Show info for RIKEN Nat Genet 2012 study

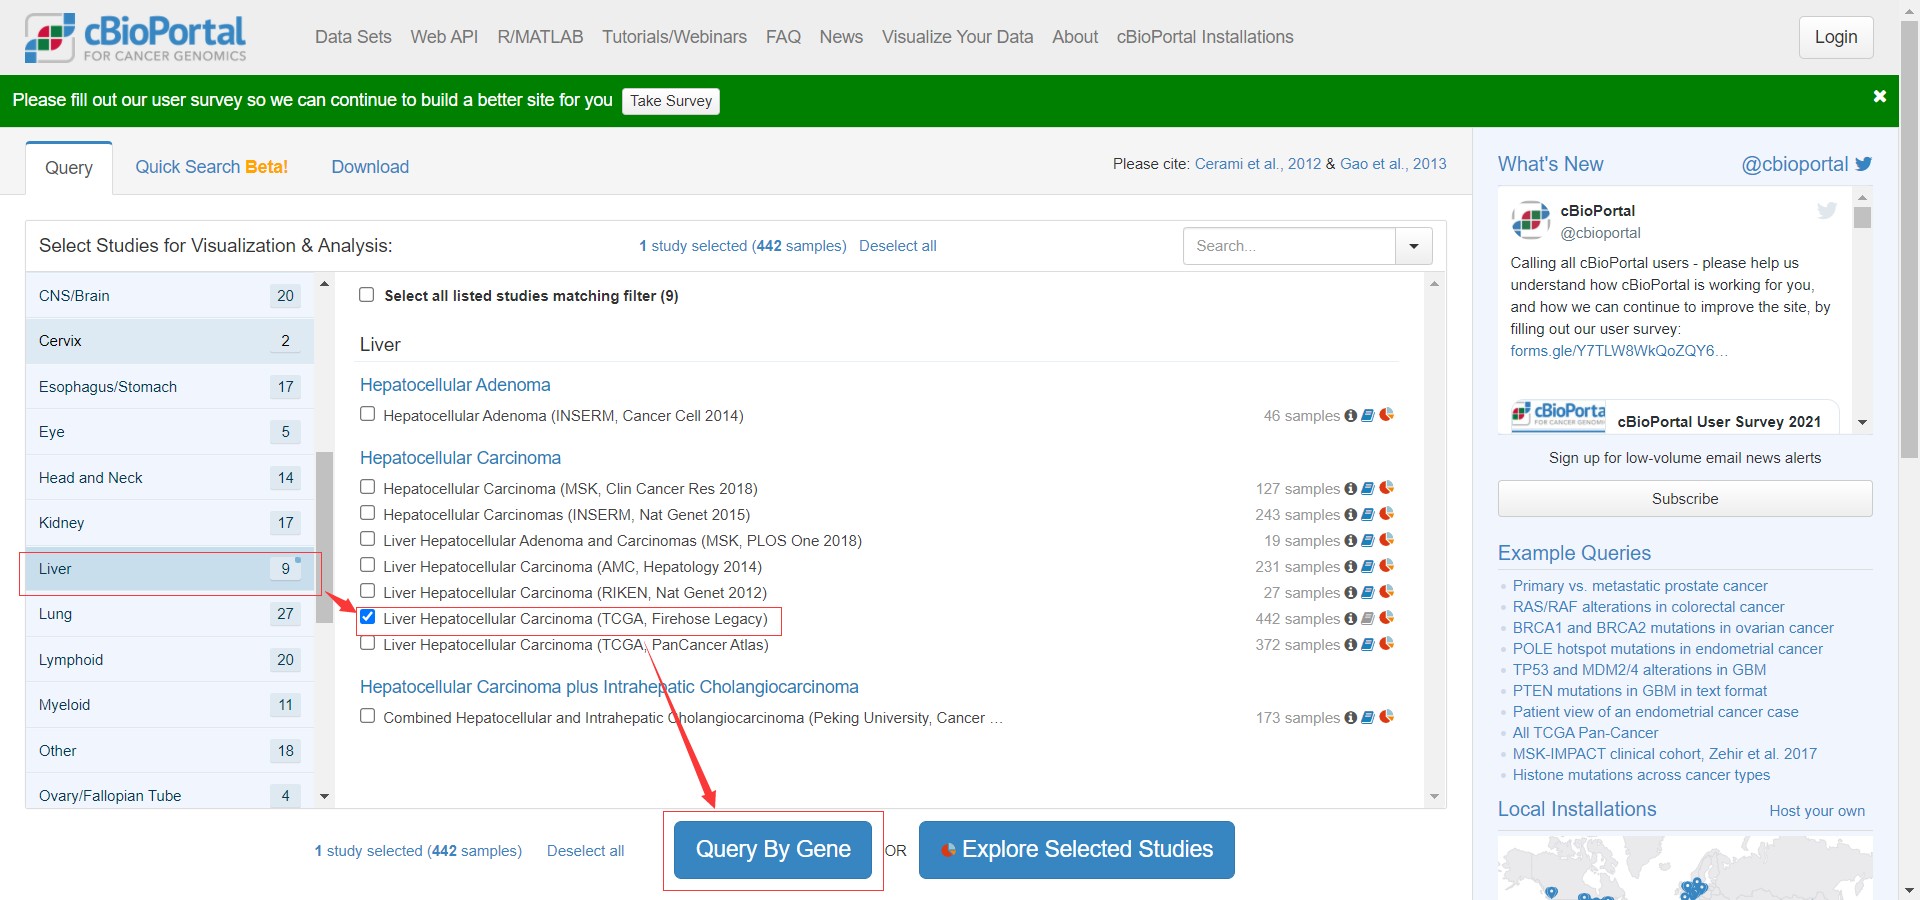coord(1351,593)
